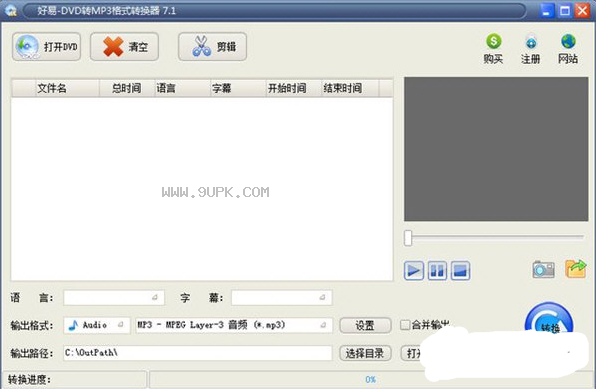The image size is (596, 389).
Task: Clear the file list with 清空
Action: [124, 46]
